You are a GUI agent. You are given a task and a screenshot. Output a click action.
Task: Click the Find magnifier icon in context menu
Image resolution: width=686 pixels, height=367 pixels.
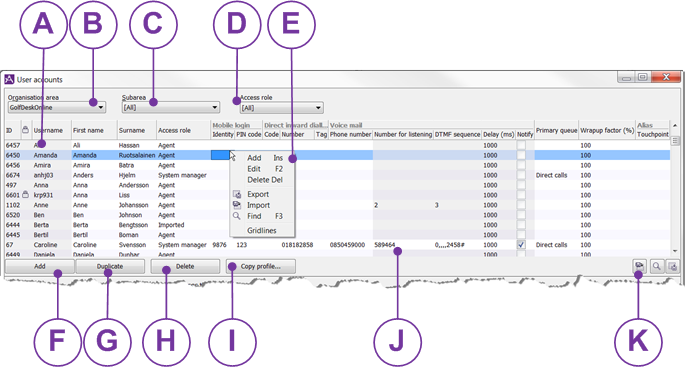coord(237,216)
